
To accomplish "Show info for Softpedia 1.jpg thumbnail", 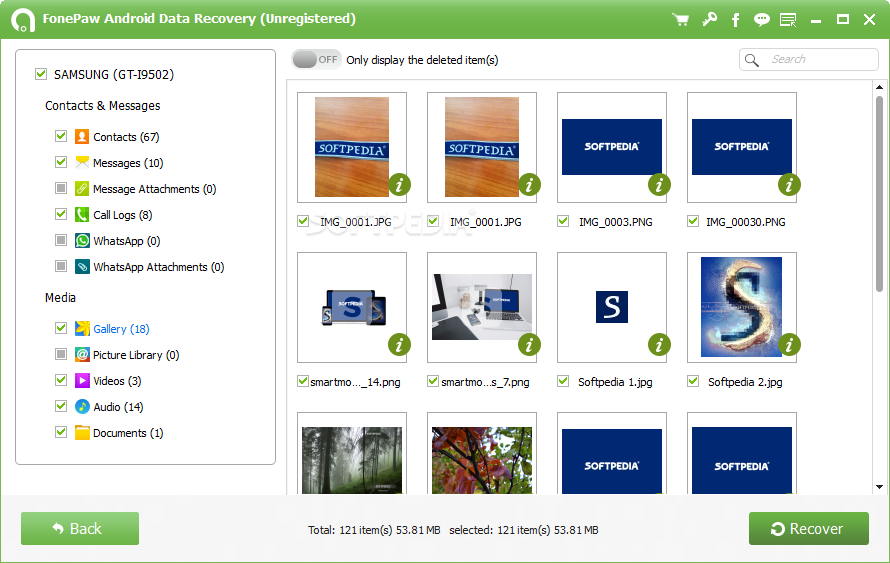I will click(x=659, y=344).
